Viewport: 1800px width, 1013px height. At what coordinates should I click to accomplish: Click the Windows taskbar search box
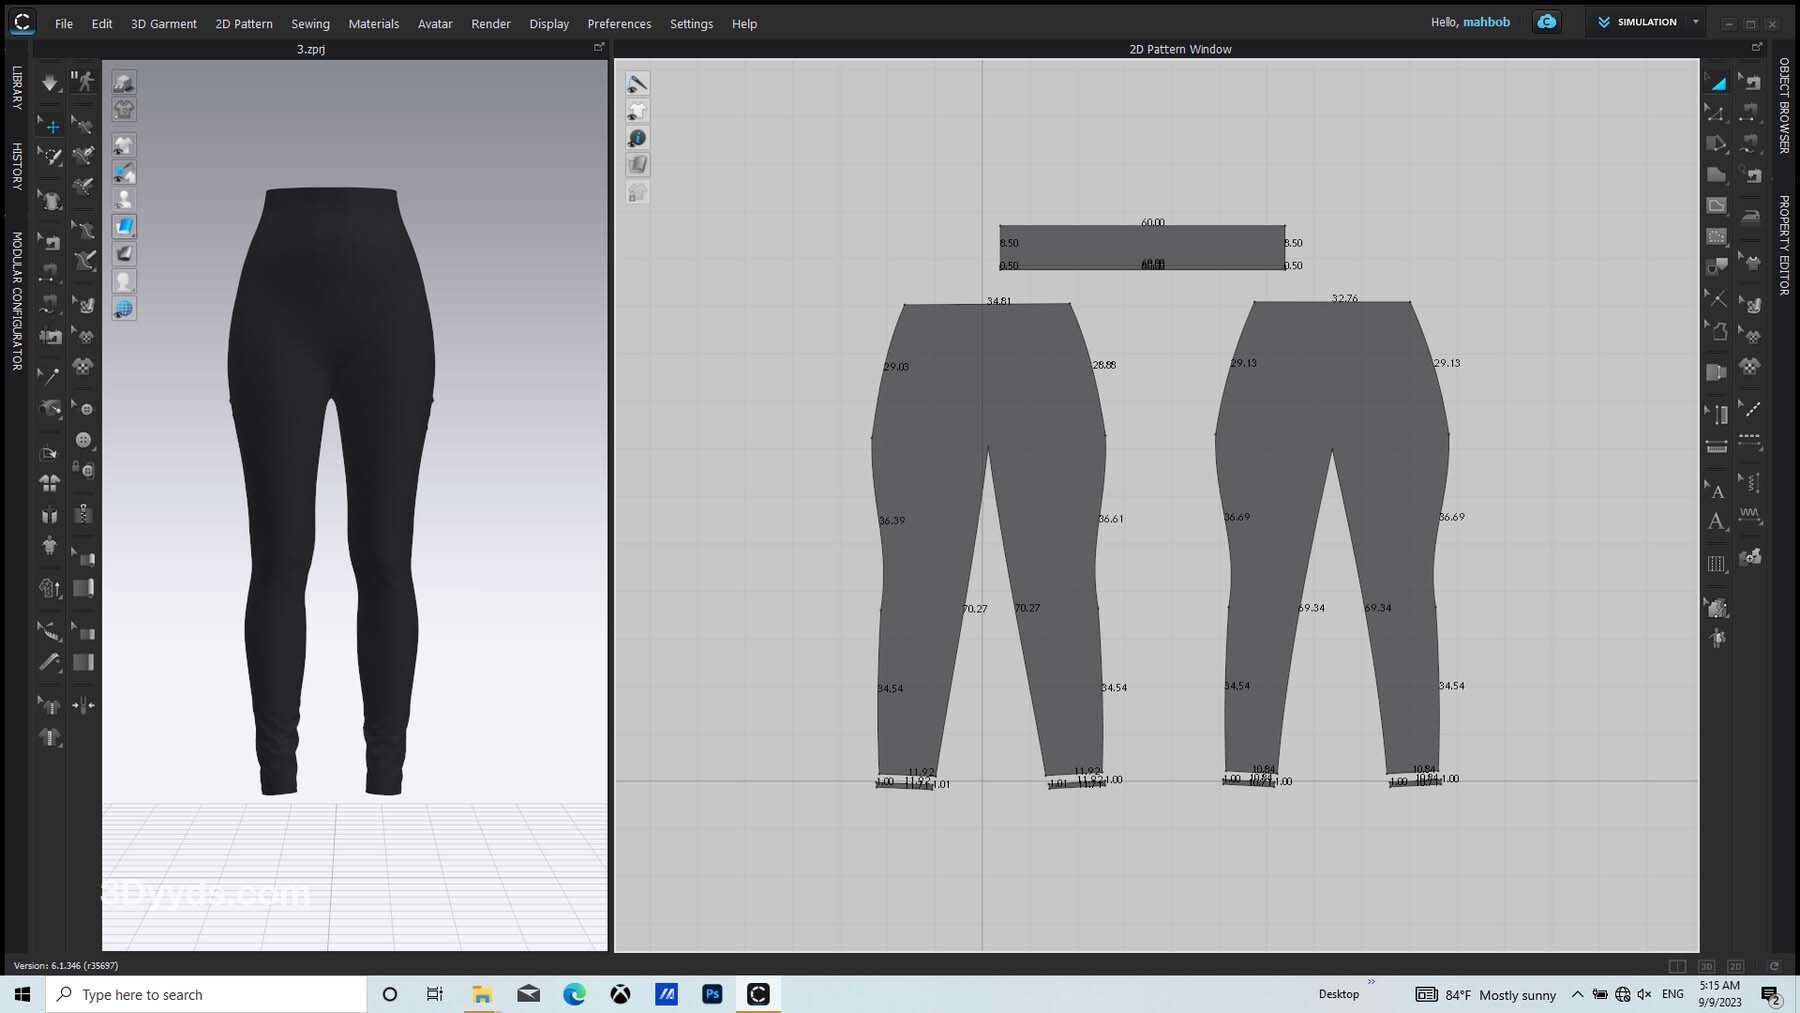tap(207, 994)
